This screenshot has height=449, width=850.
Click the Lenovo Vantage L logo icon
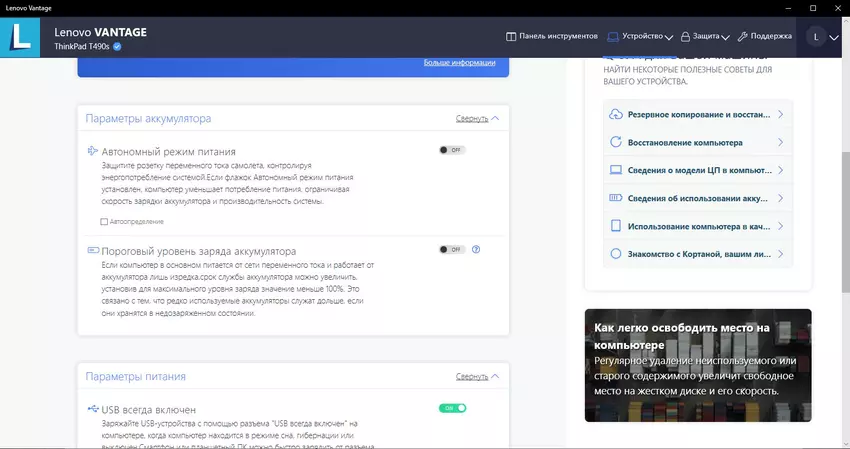tap(20, 37)
